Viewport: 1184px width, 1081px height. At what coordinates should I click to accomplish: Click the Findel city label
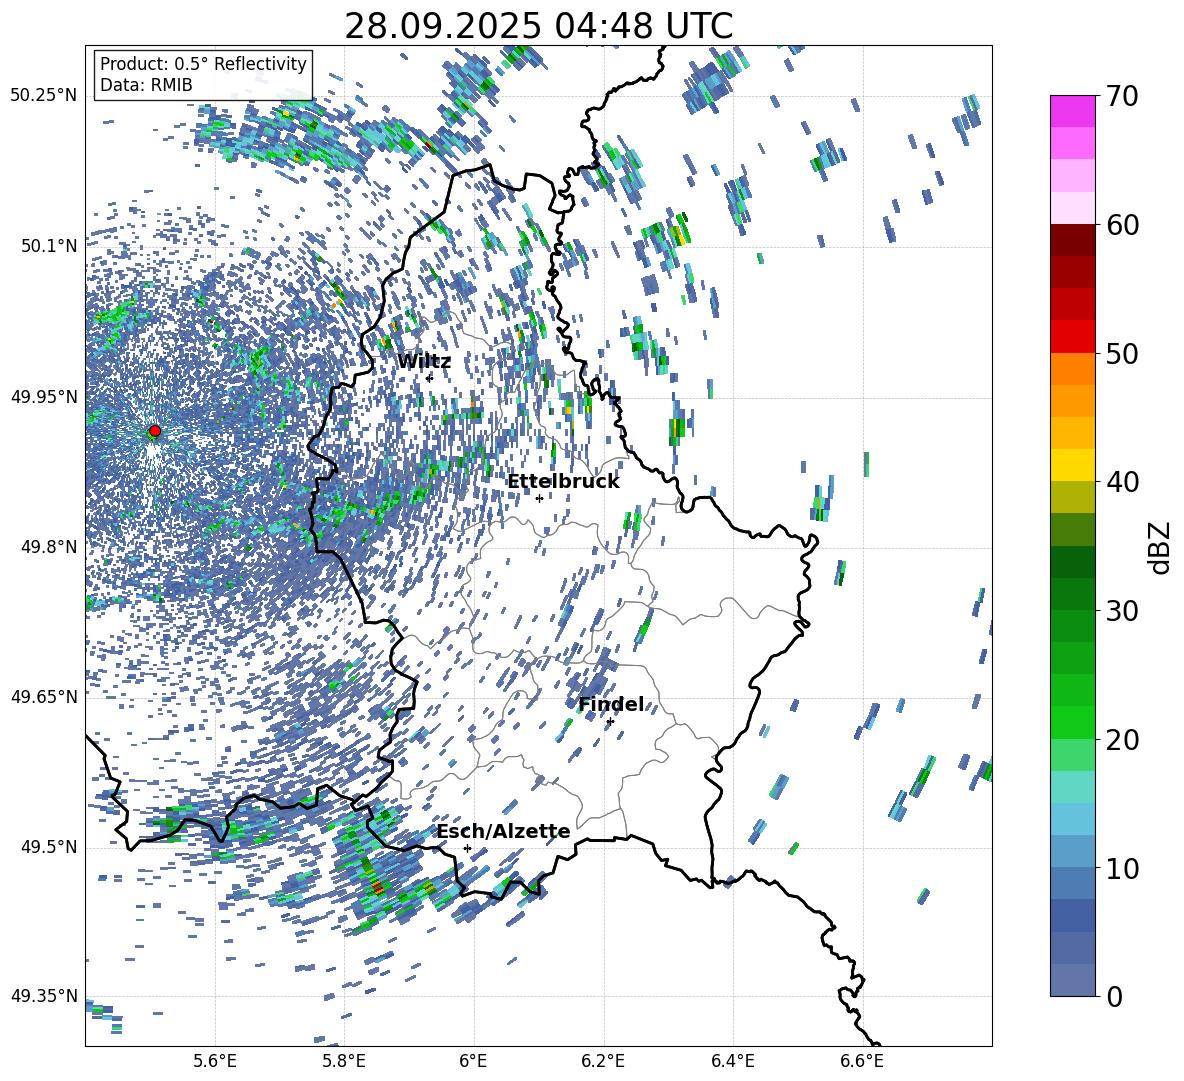(x=611, y=704)
